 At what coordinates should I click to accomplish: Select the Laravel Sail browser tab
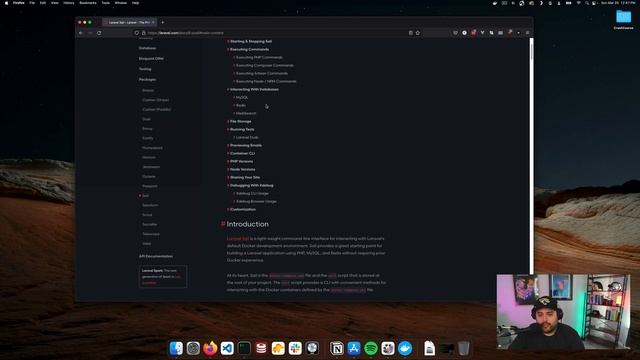coord(129,22)
